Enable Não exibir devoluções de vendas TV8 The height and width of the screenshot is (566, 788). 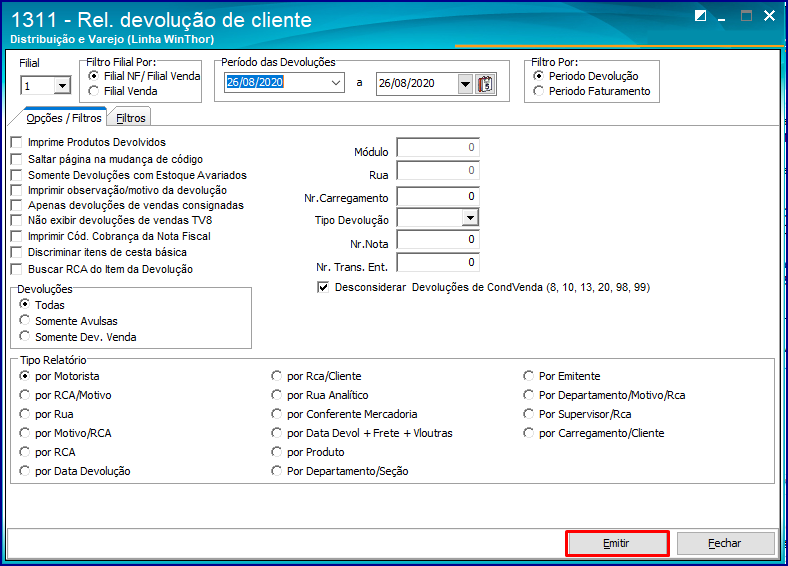17,221
